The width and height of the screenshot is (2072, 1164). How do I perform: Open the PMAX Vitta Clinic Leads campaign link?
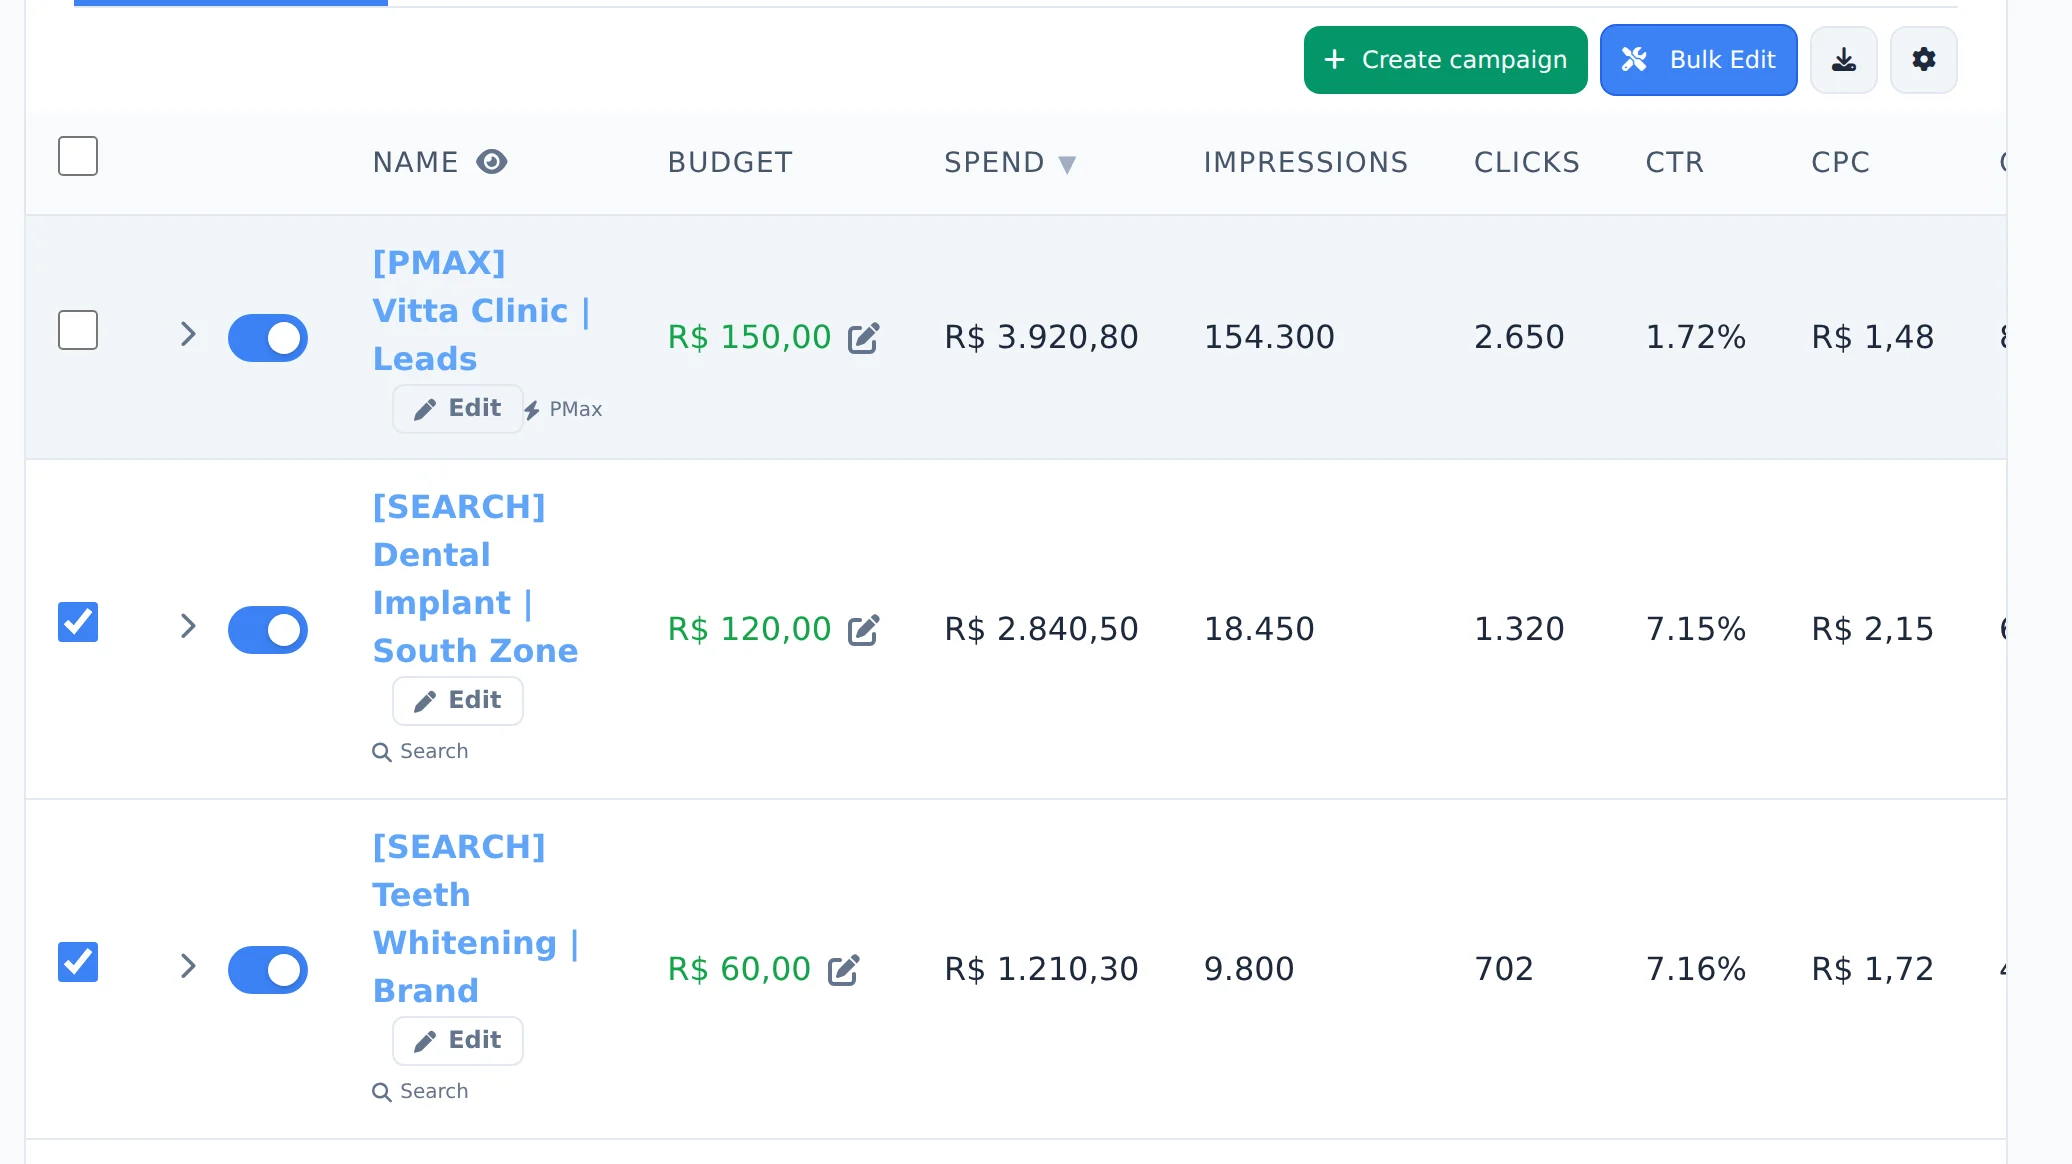(x=481, y=311)
